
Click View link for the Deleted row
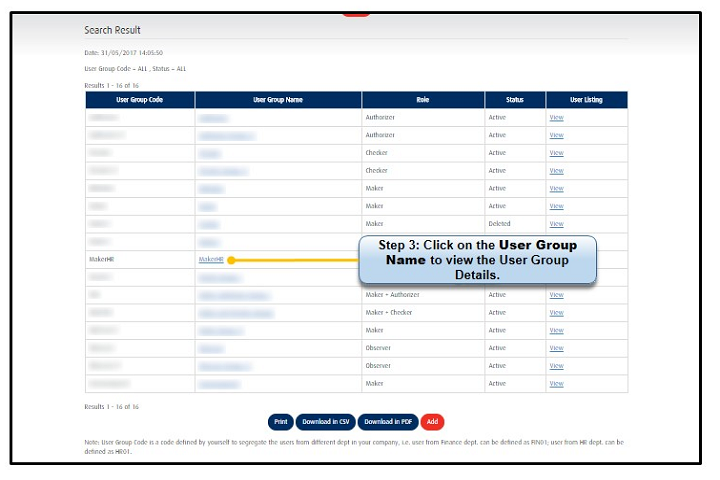(x=556, y=224)
